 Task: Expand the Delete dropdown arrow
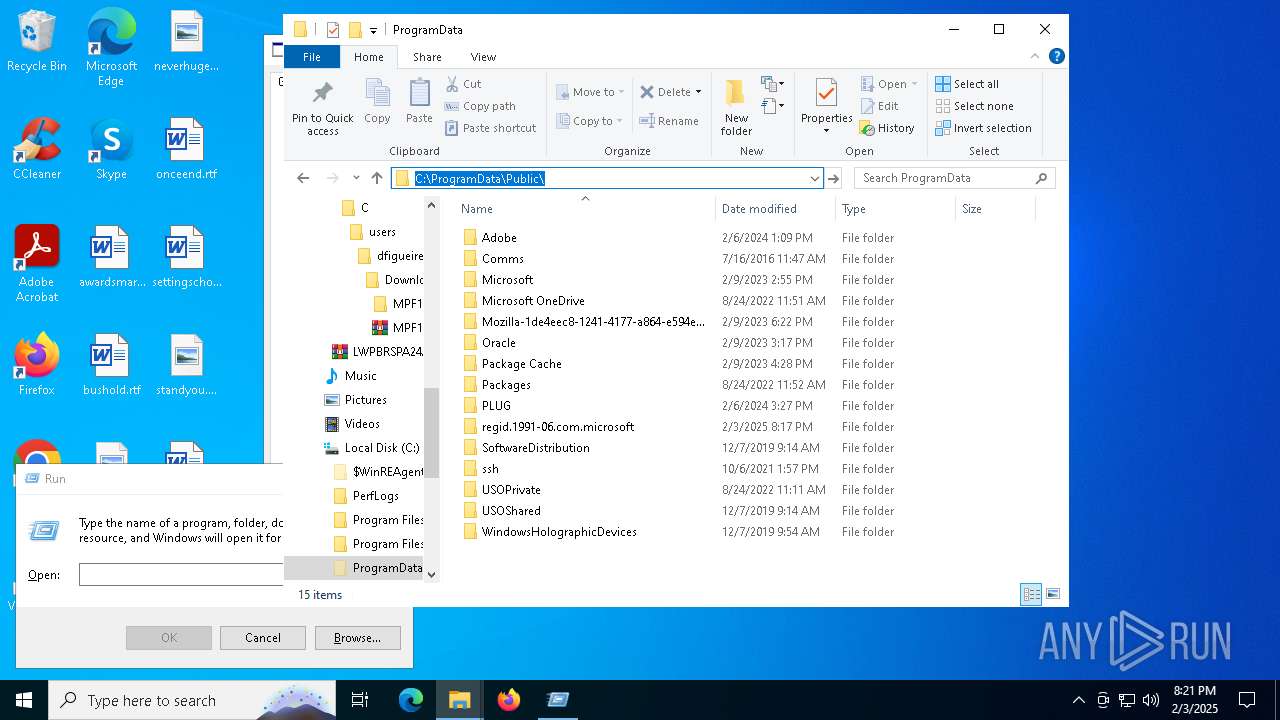tap(698, 92)
